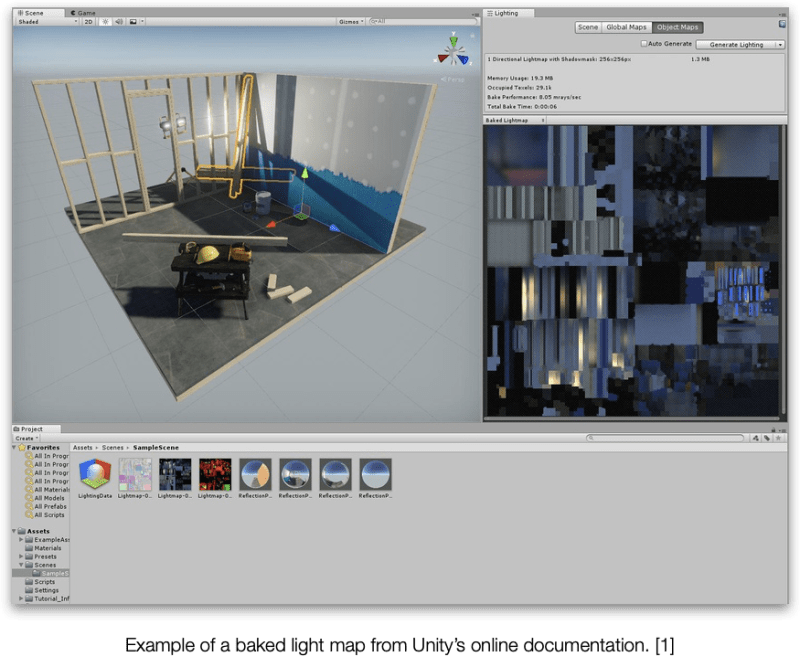Click Search by Type icon in Project
Image resolution: width=800 pixels, height=667 pixels.
[756, 438]
